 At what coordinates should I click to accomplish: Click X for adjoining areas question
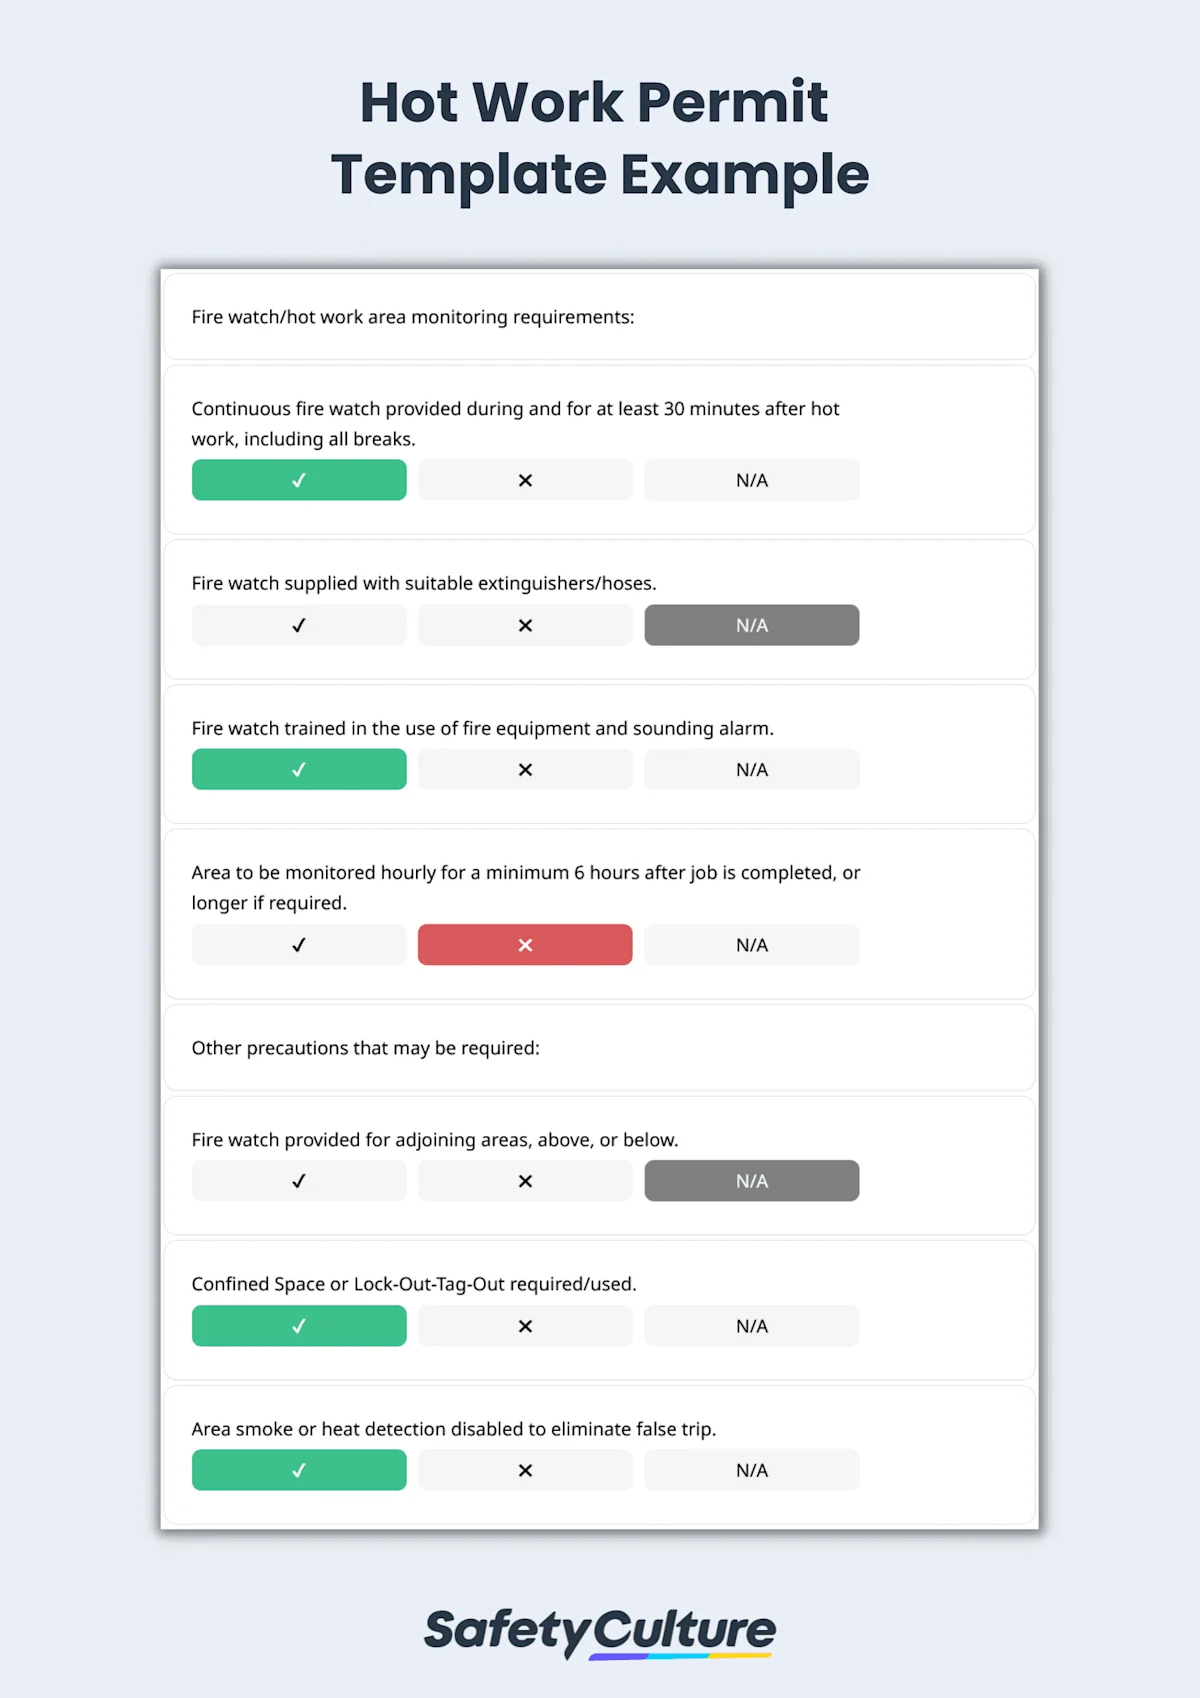click(525, 1180)
